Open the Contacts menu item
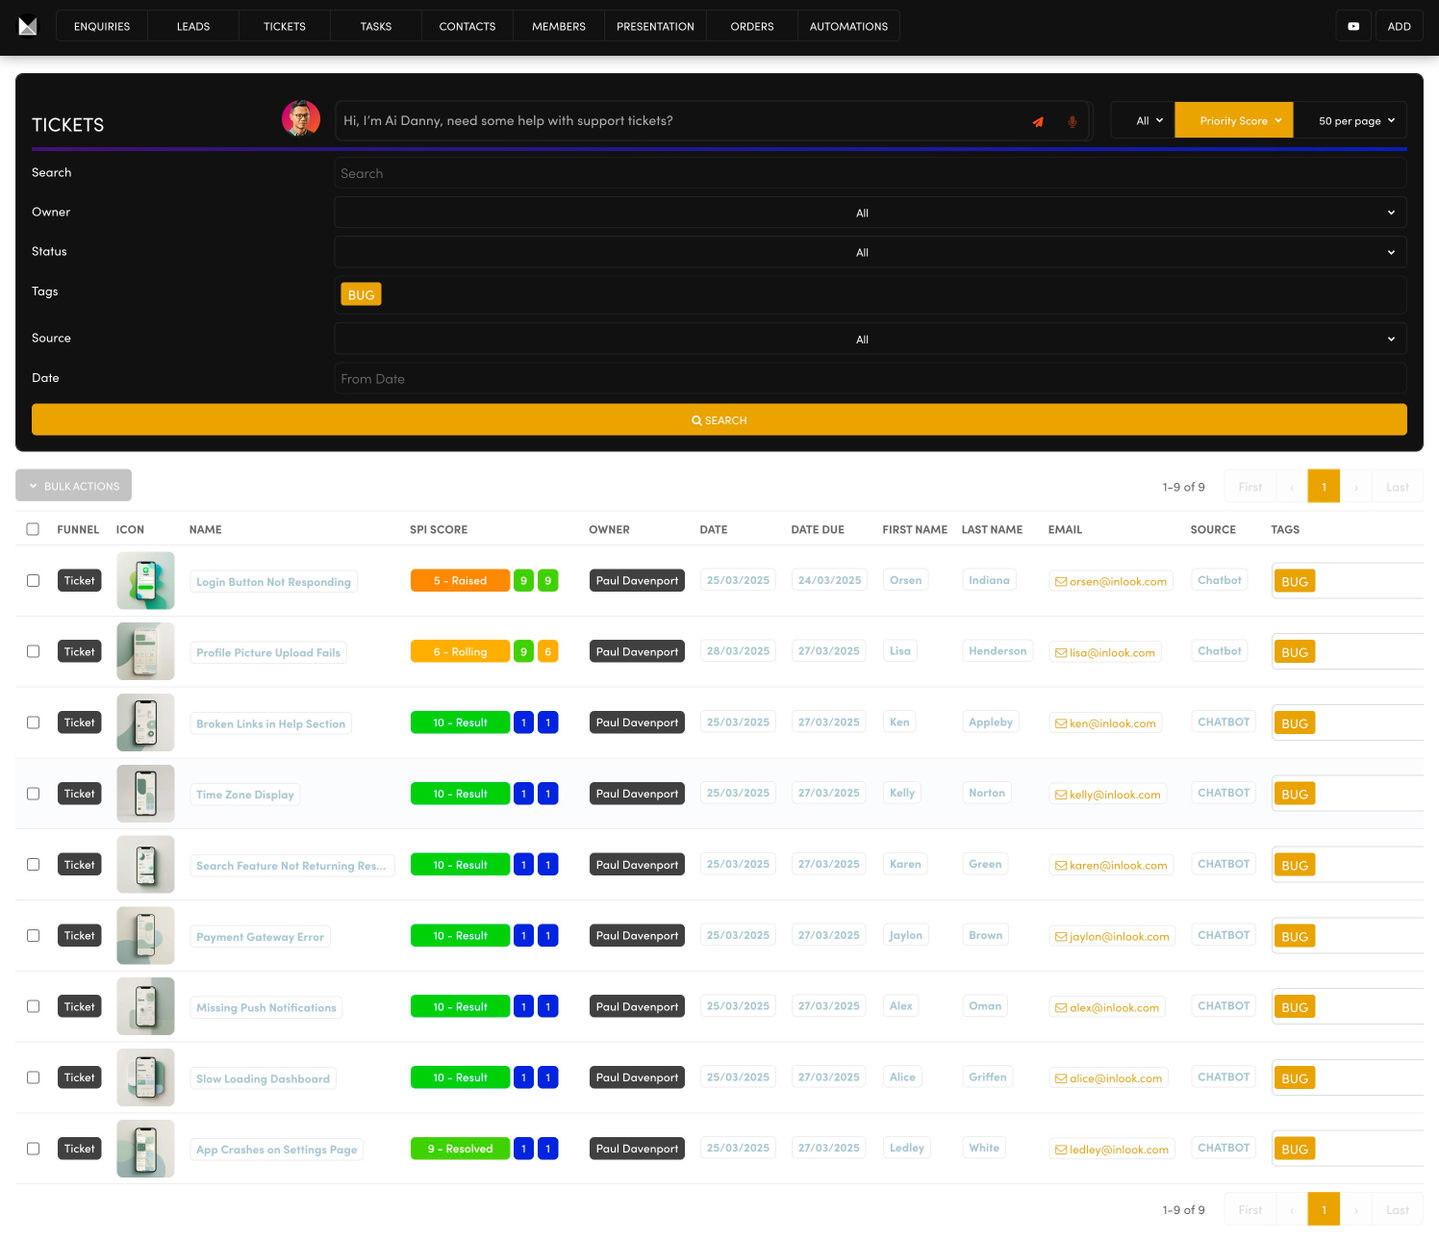Viewport: 1439px width, 1241px height. pos(467,27)
